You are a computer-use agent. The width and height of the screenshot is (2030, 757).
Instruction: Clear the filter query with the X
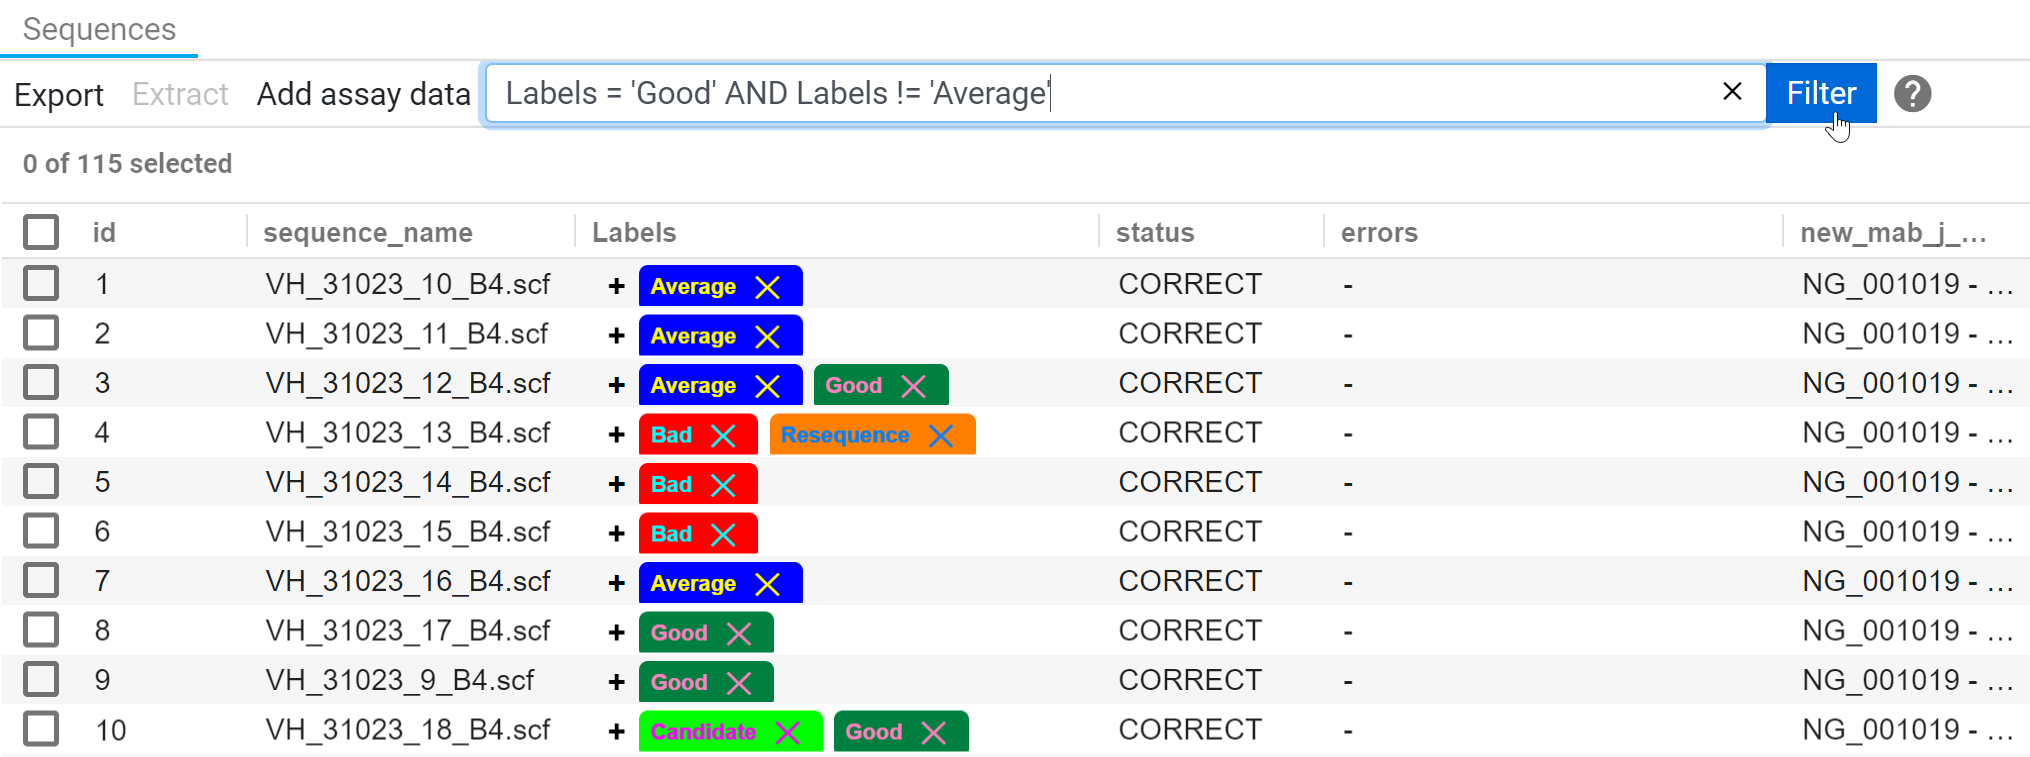1732,92
